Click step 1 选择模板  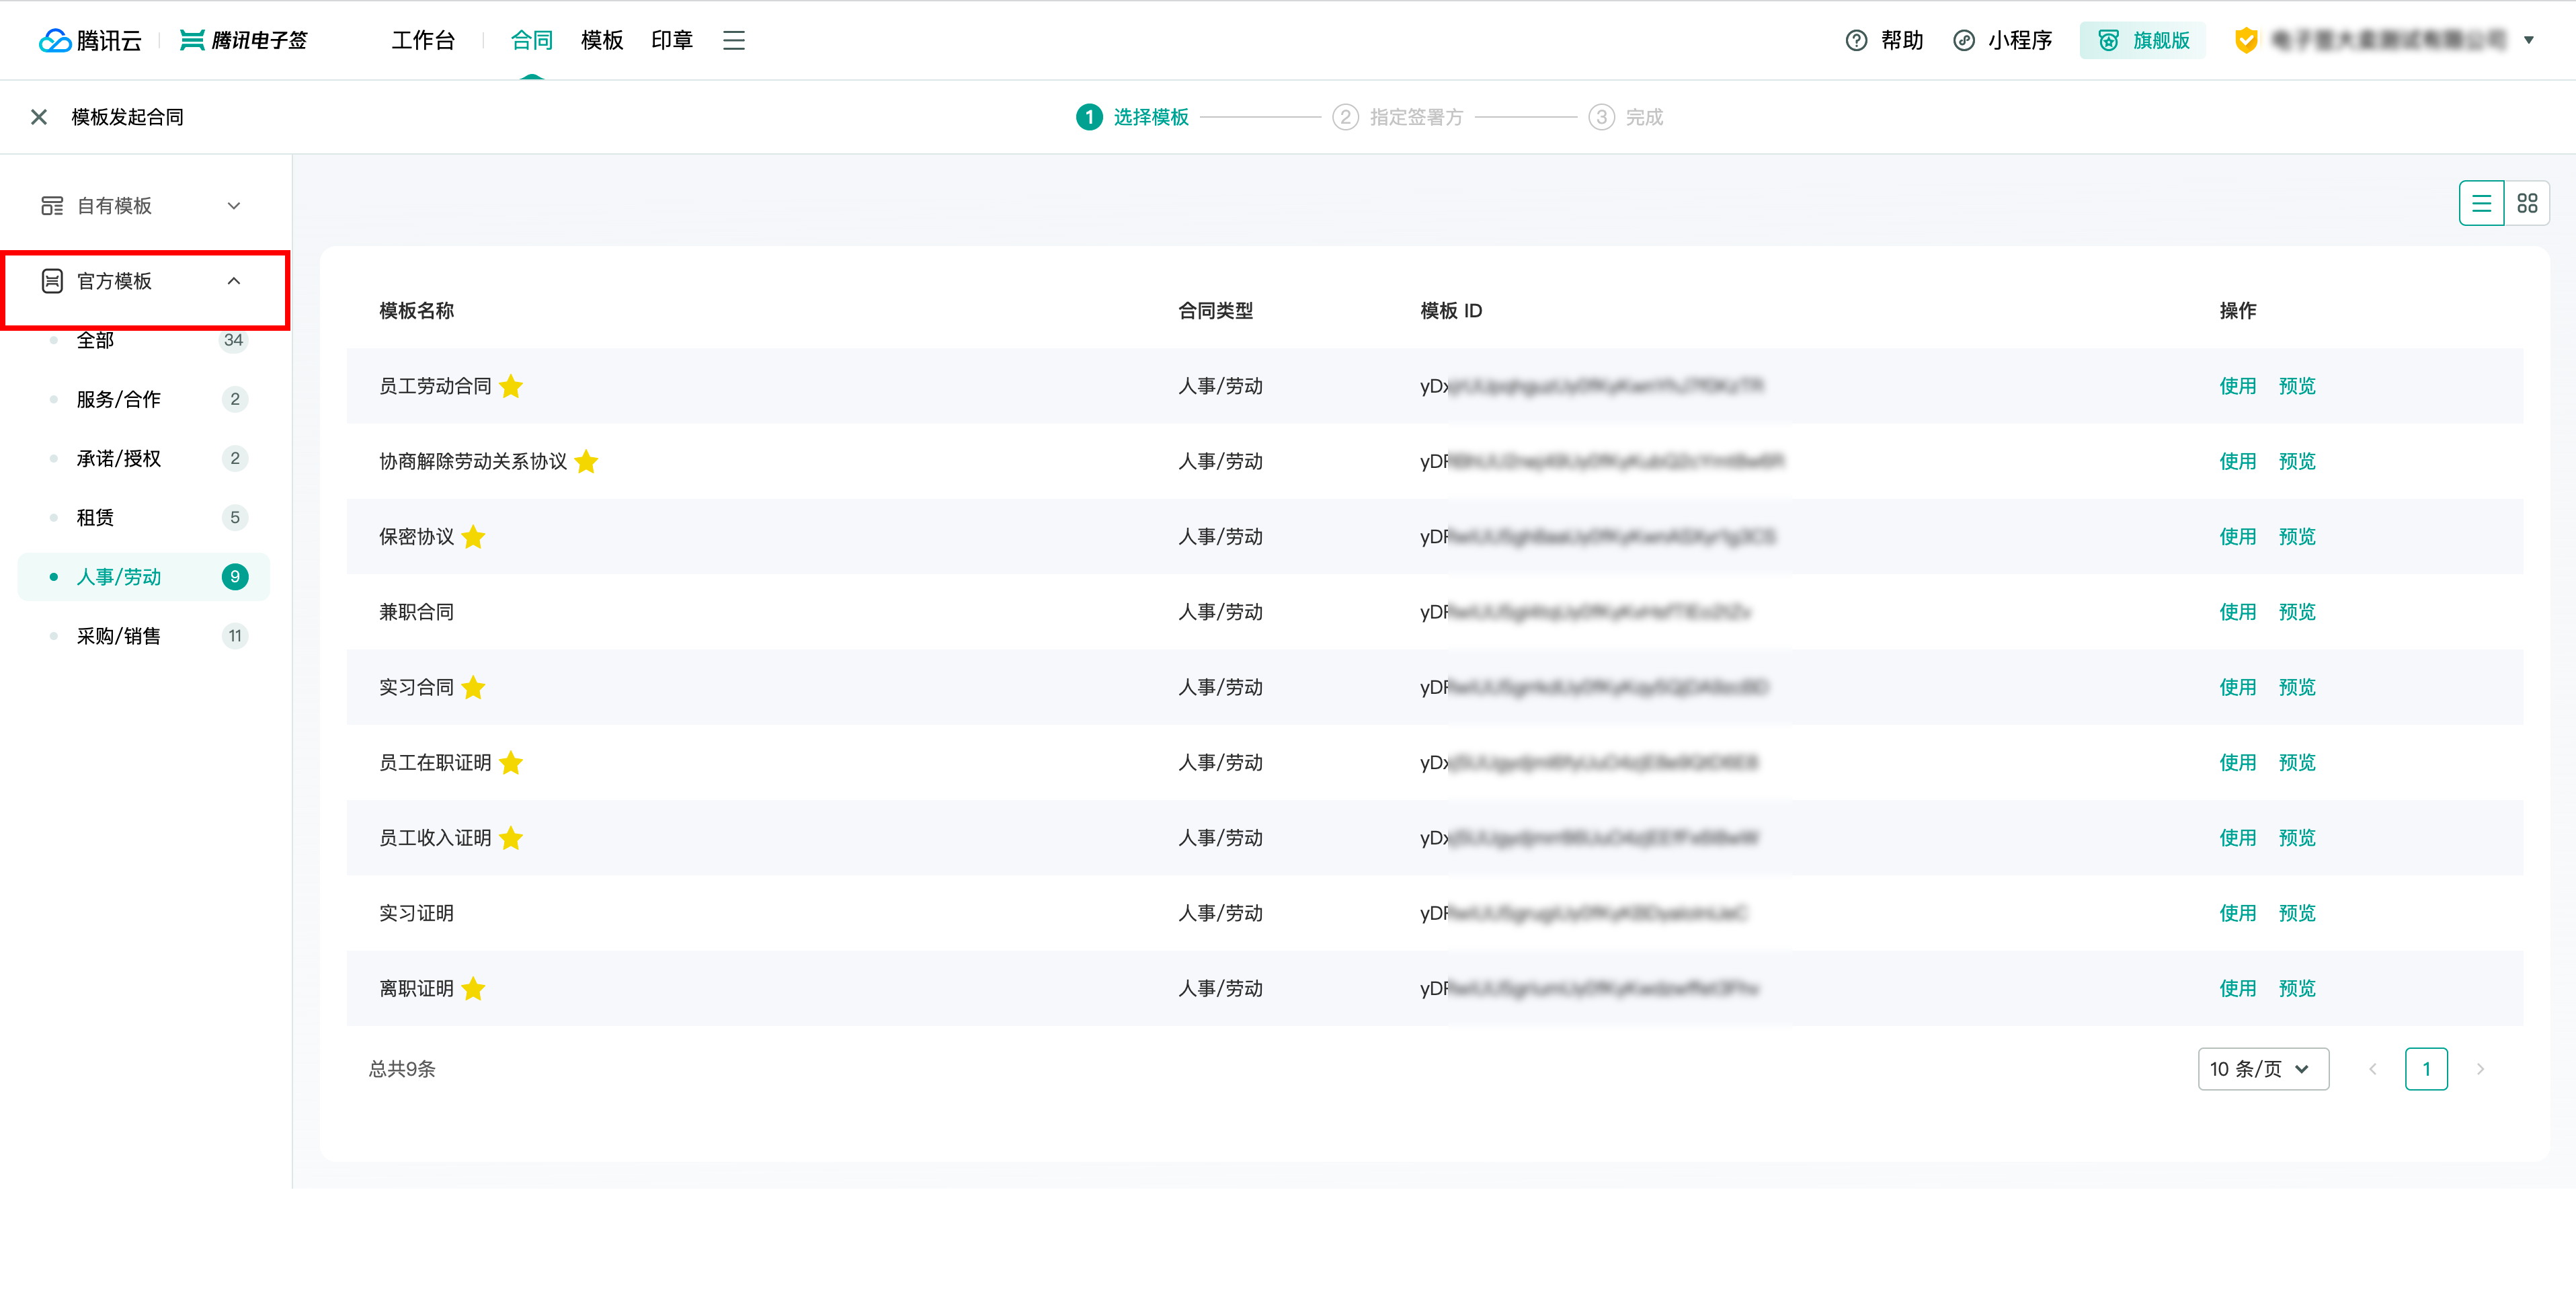point(1132,117)
